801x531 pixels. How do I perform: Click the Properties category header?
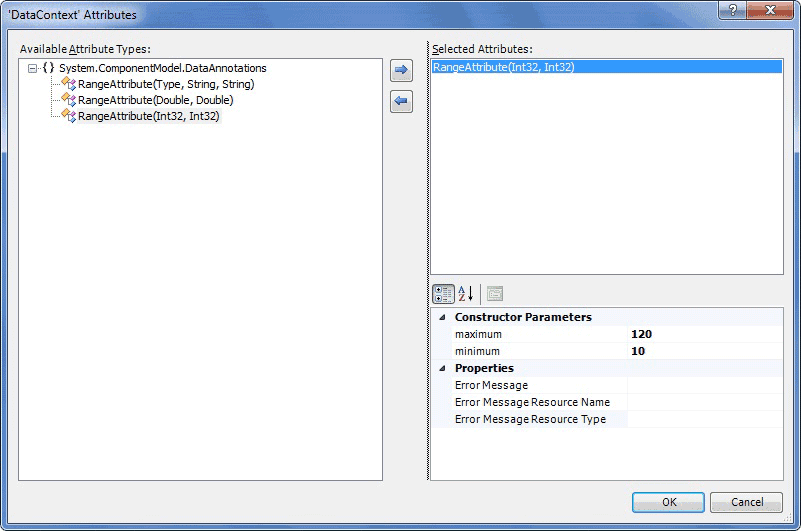[x=484, y=368]
